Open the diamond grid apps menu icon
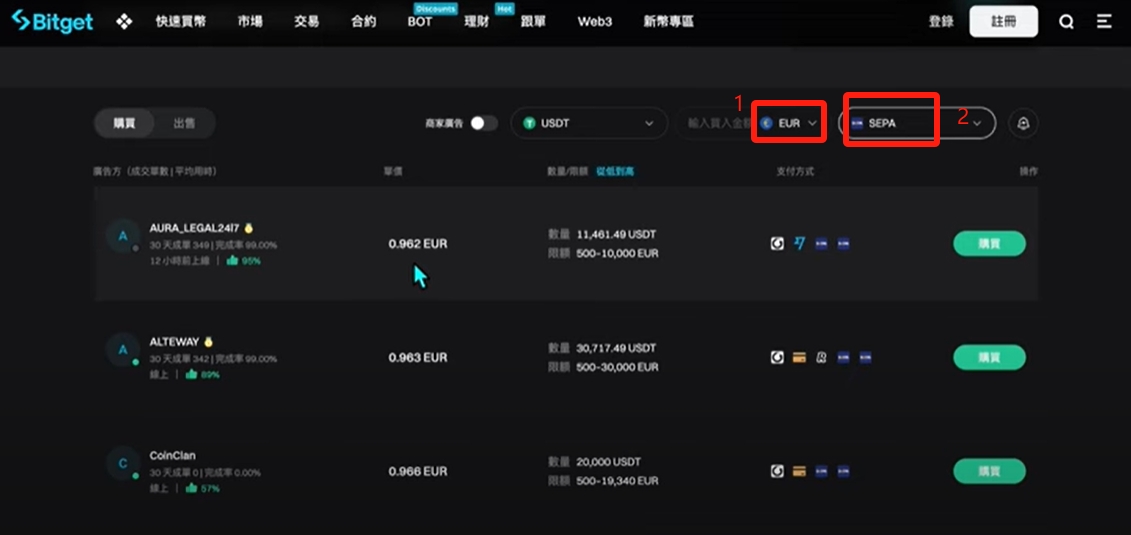The height and width of the screenshot is (535, 1131). [125, 22]
